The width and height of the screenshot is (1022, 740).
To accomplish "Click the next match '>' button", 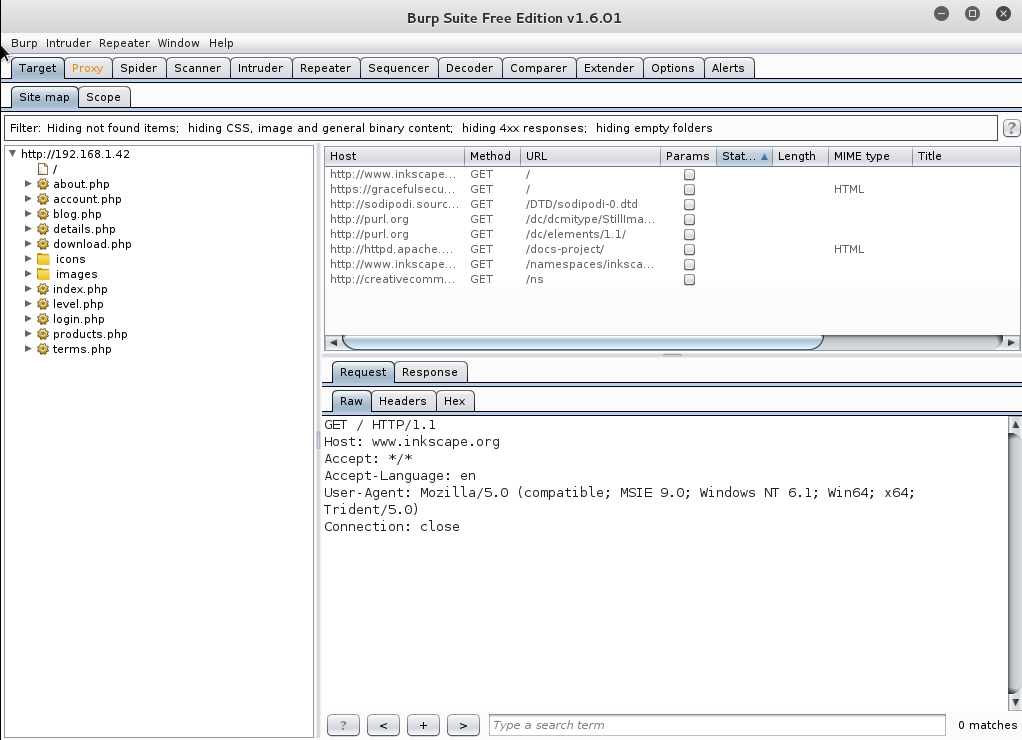I will pos(463,725).
